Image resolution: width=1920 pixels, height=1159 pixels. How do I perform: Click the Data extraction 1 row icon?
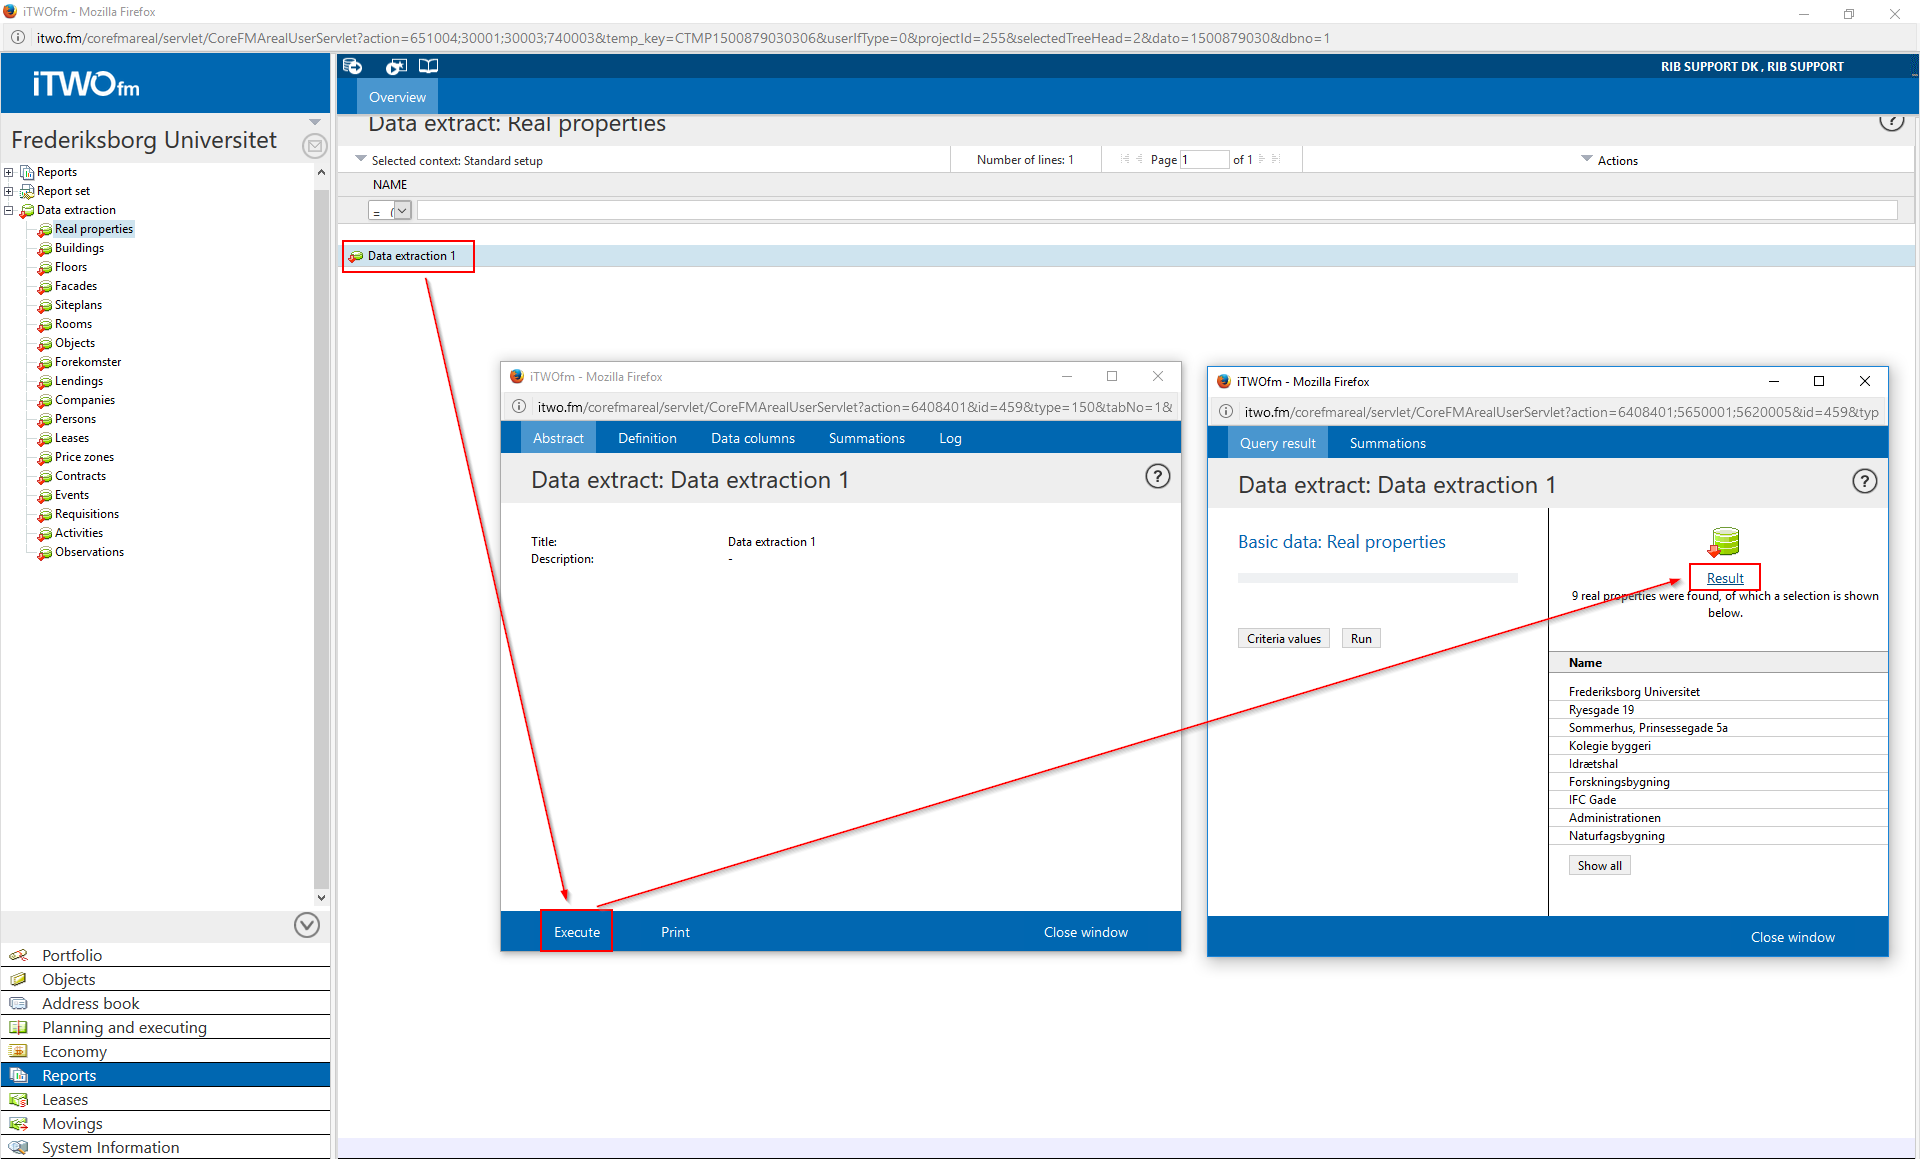(356, 257)
